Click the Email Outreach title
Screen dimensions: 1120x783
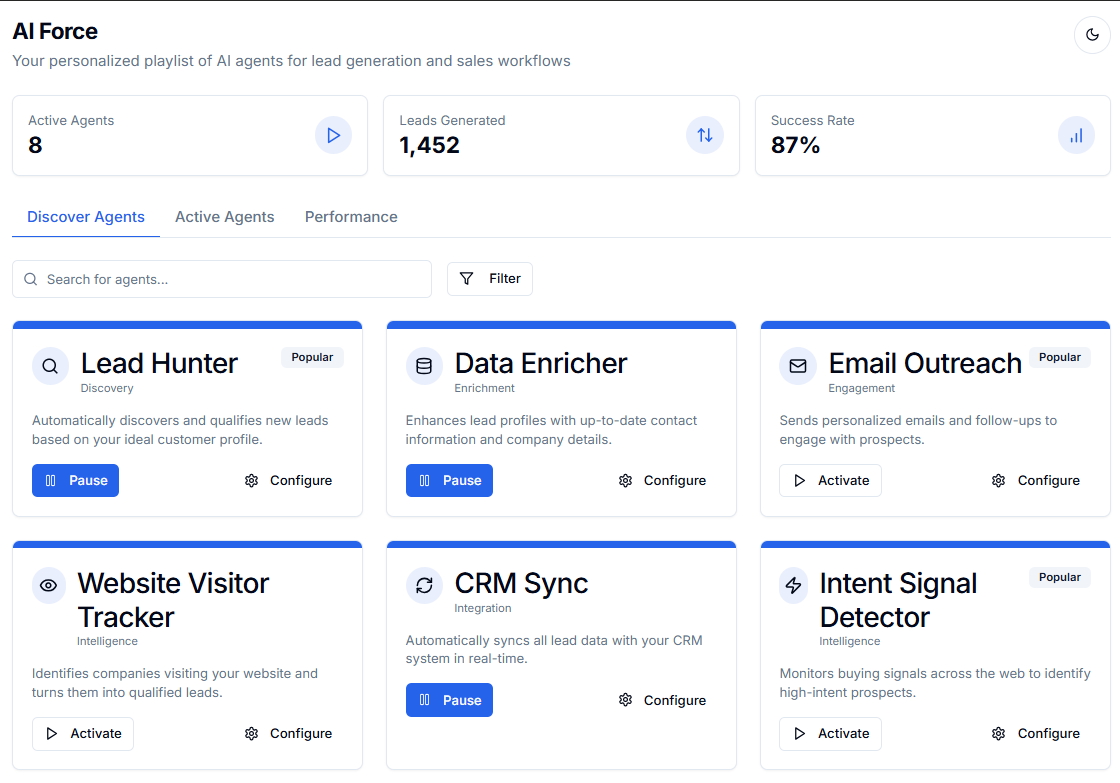925,364
